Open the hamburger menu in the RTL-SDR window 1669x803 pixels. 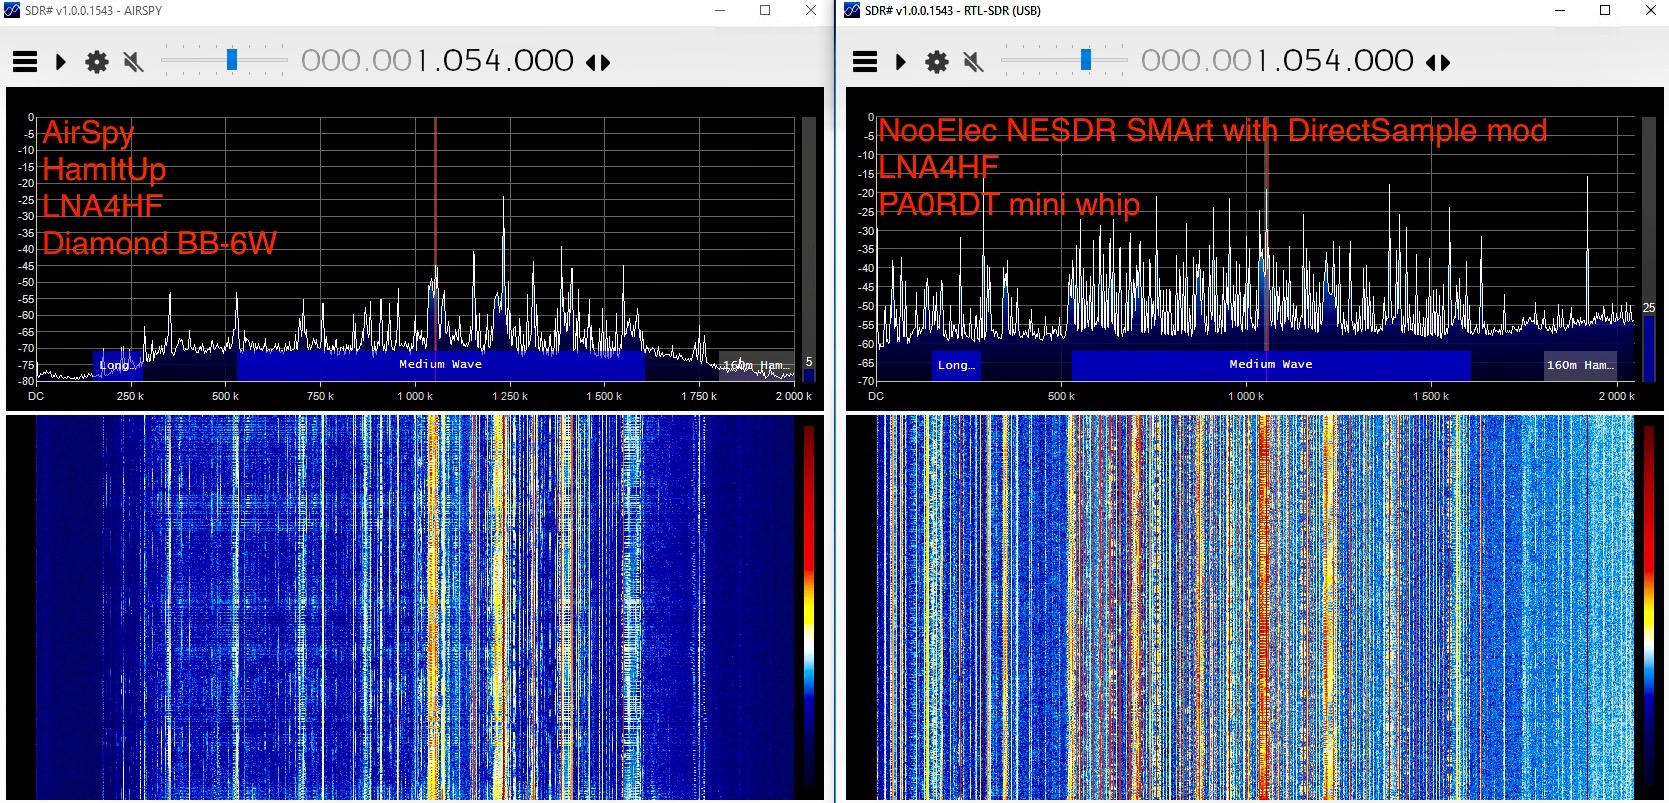pos(865,62)
